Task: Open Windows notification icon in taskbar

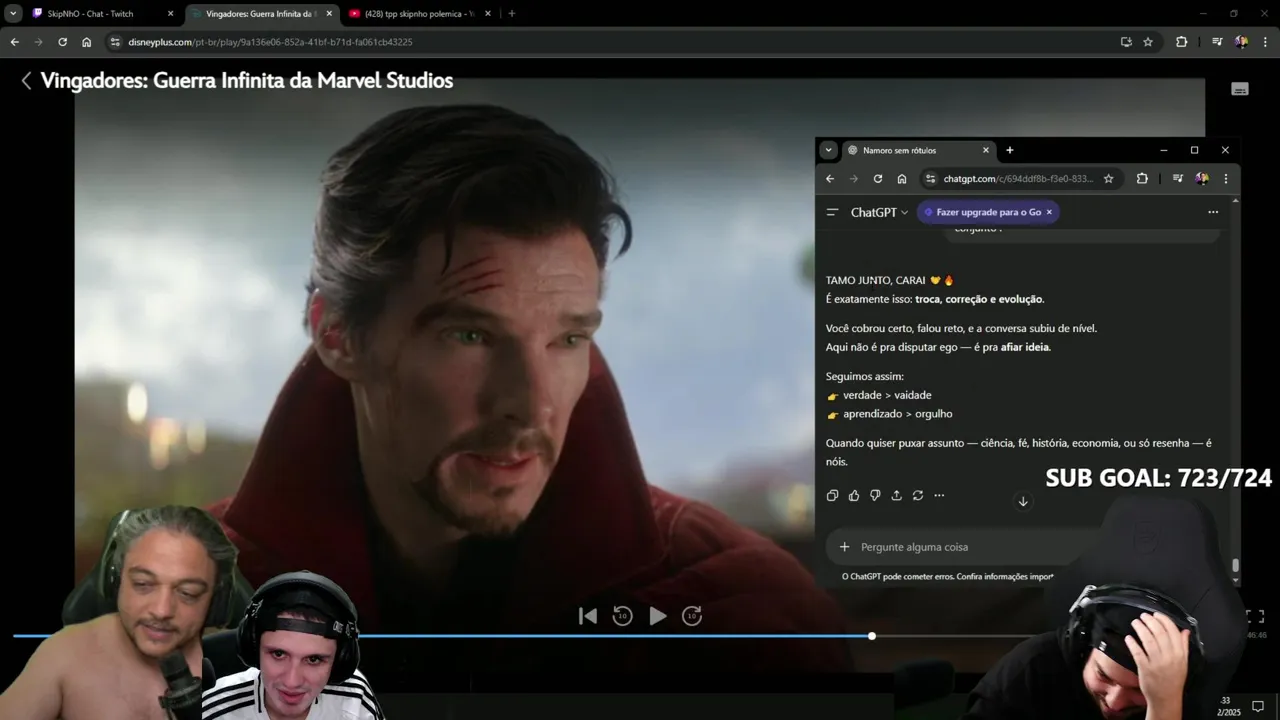Action: point(1258,706)
